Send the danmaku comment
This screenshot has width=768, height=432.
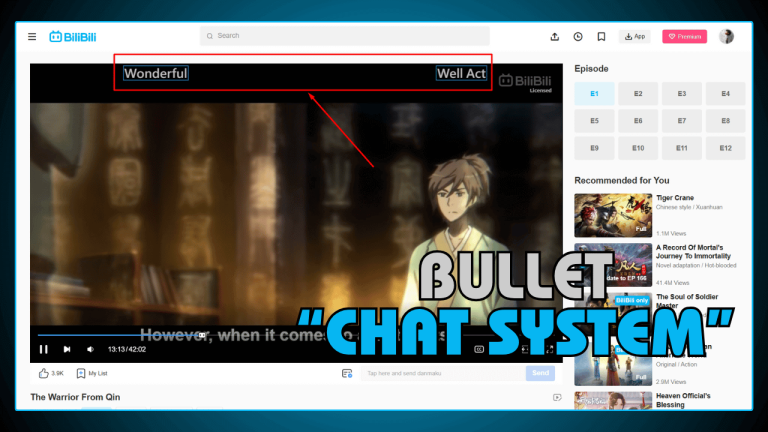540,373
